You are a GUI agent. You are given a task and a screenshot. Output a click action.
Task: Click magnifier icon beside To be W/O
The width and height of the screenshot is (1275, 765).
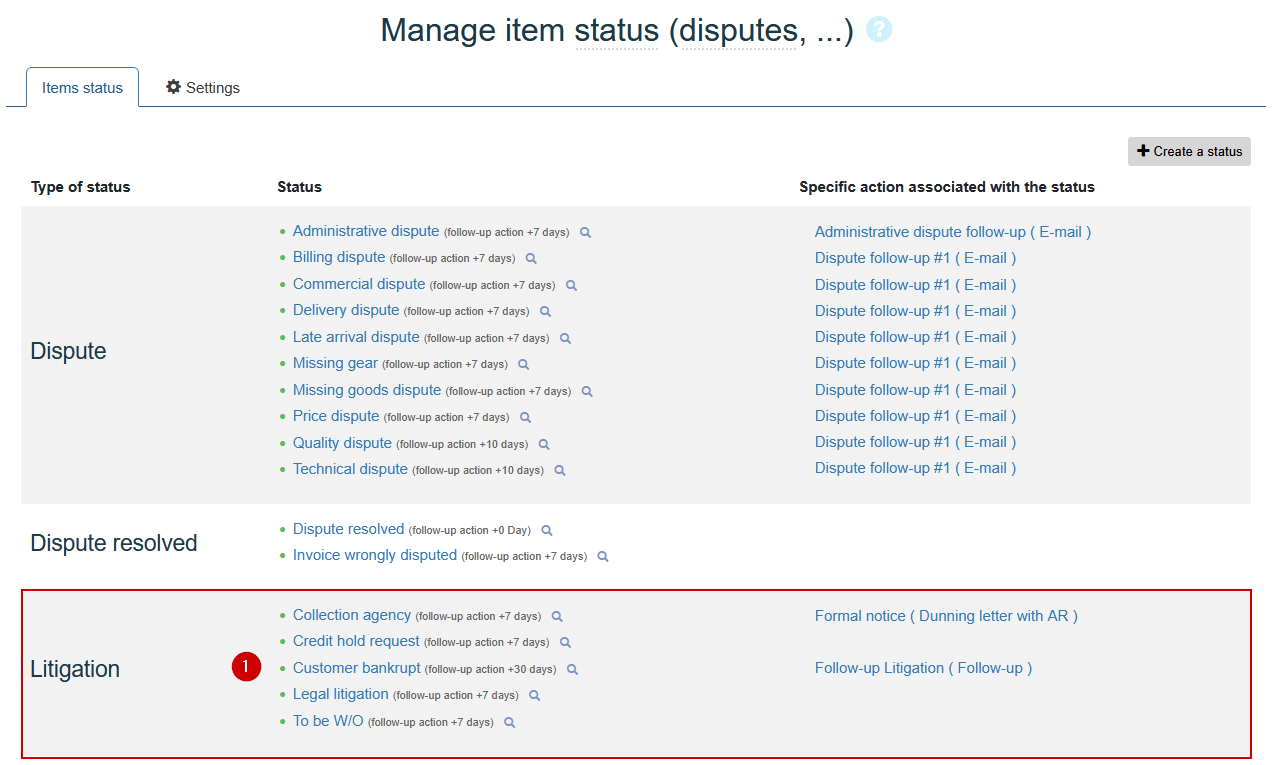(x=510, y=722)
